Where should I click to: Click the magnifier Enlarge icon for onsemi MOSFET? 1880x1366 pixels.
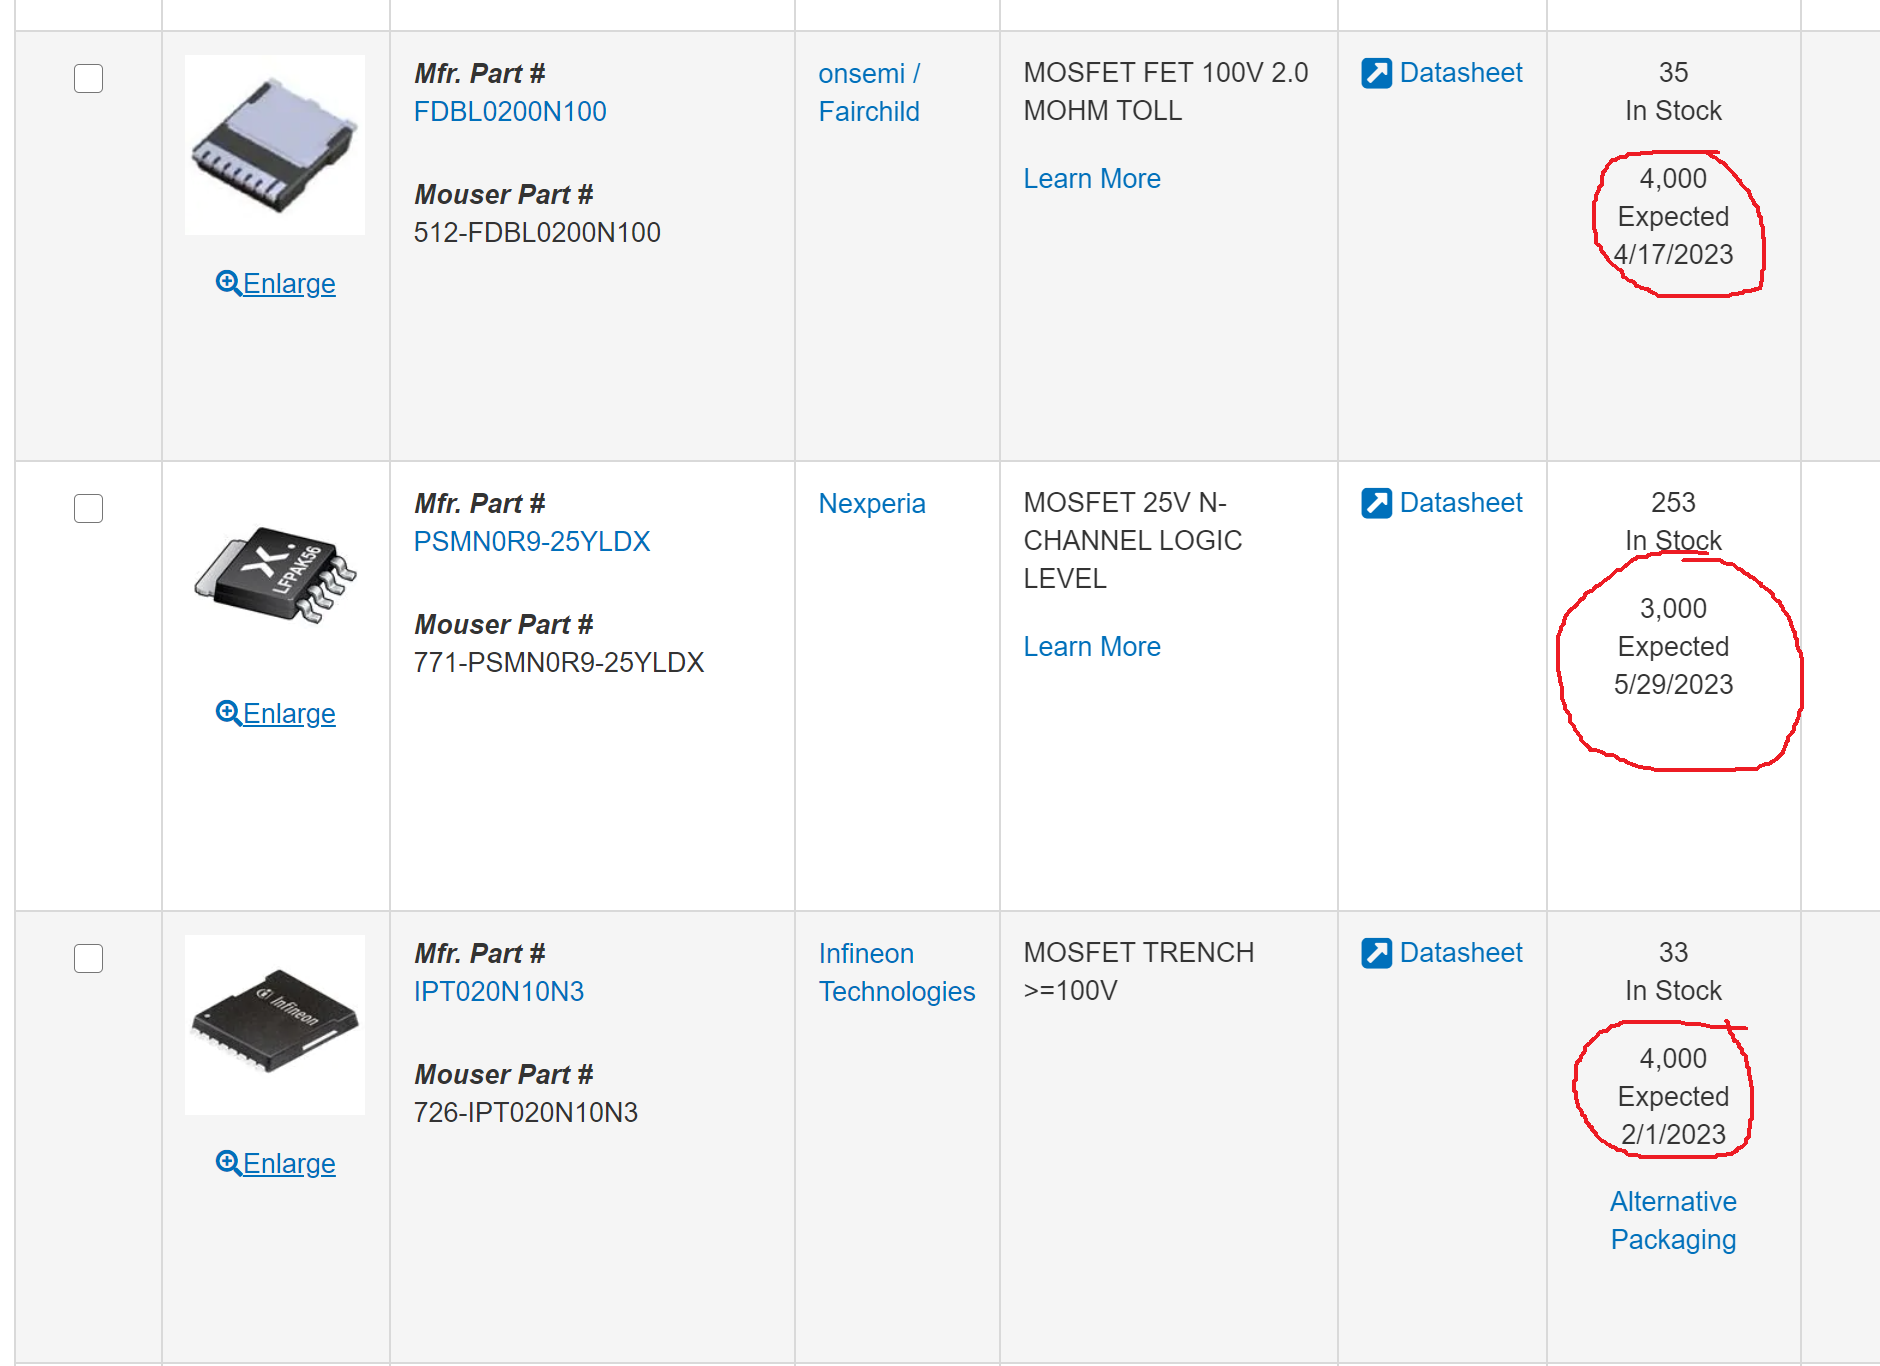click(x=228, y=283)
